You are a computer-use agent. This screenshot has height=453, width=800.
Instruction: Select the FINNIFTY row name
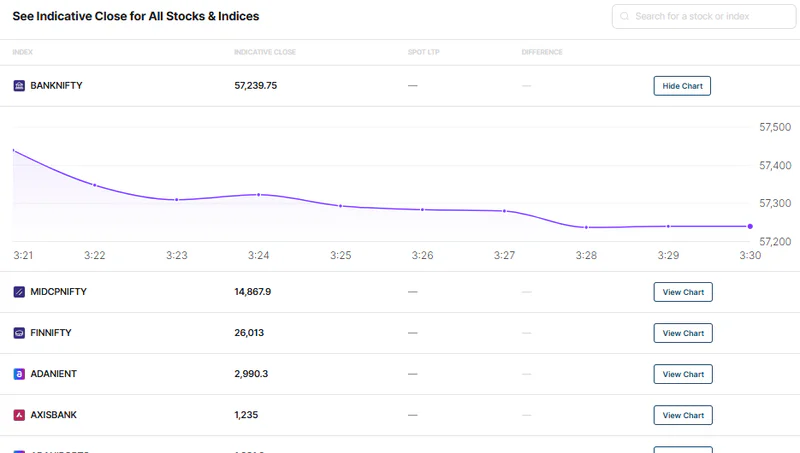click(x=51, y=333)
